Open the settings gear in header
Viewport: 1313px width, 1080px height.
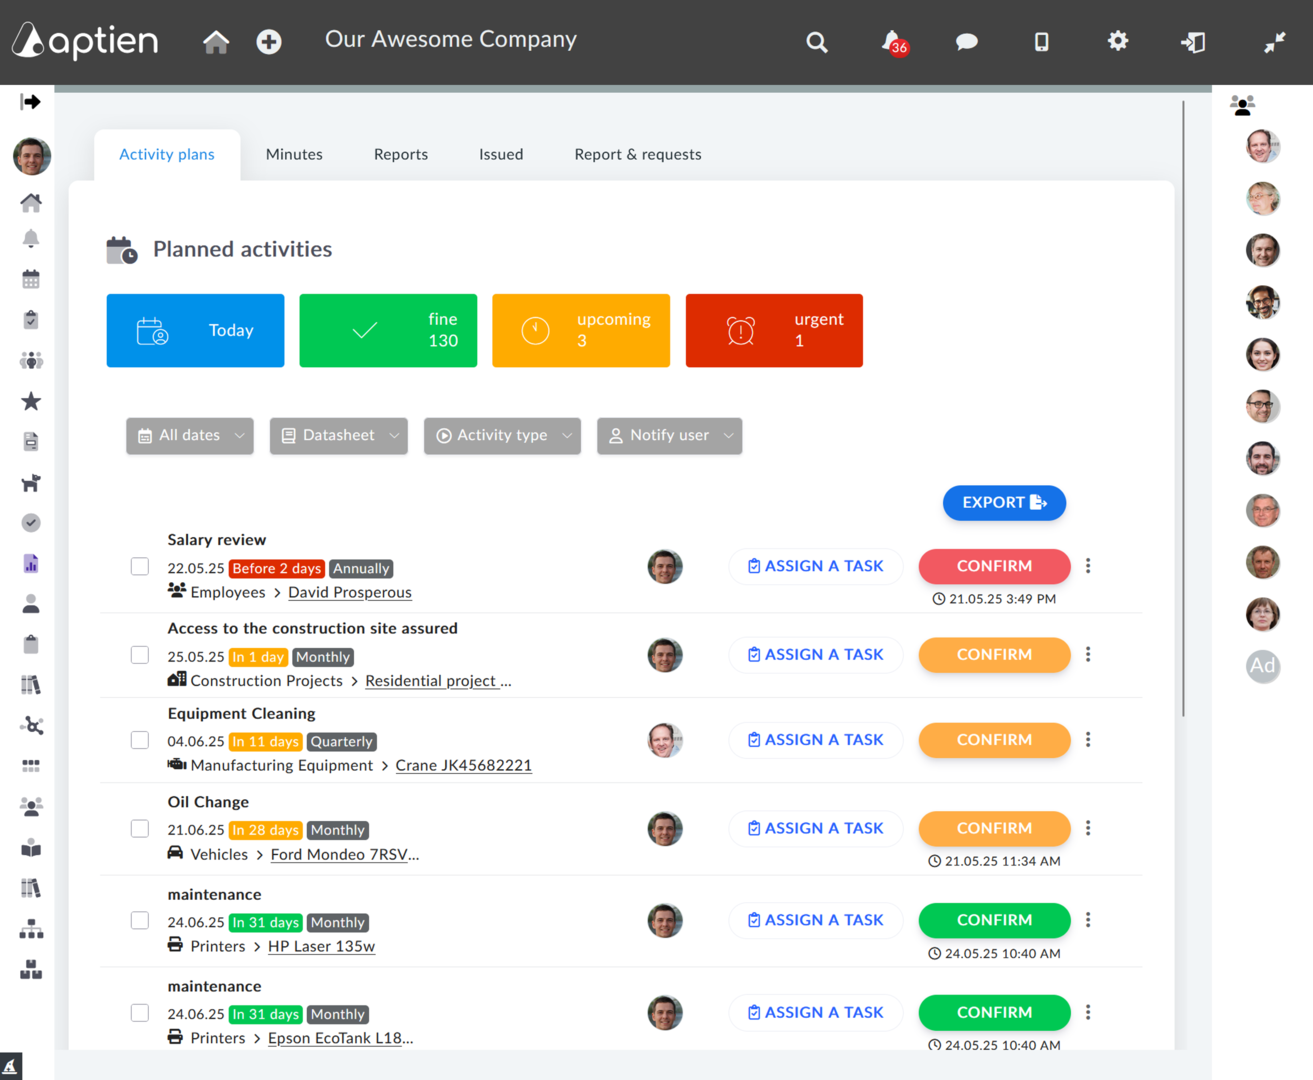coord(1118,41)
